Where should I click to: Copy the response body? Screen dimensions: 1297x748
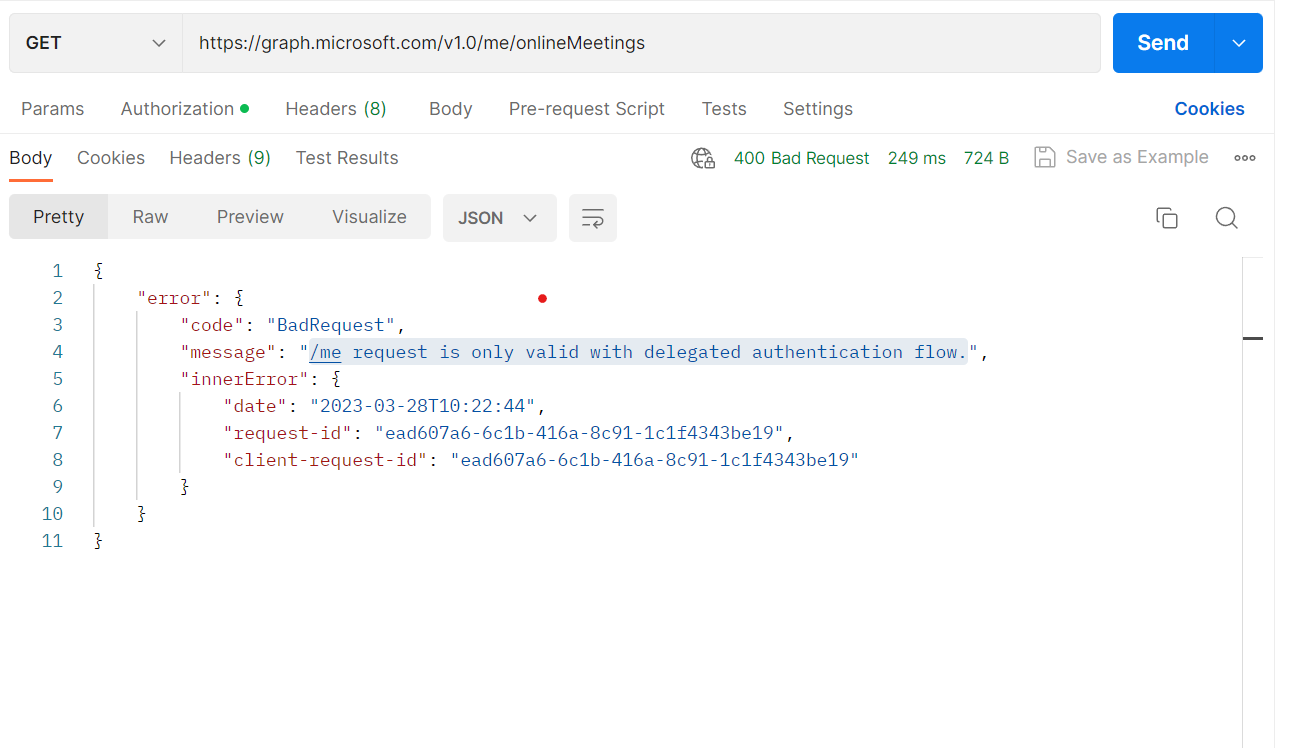pyautogui.click(x=1167, y=217)
